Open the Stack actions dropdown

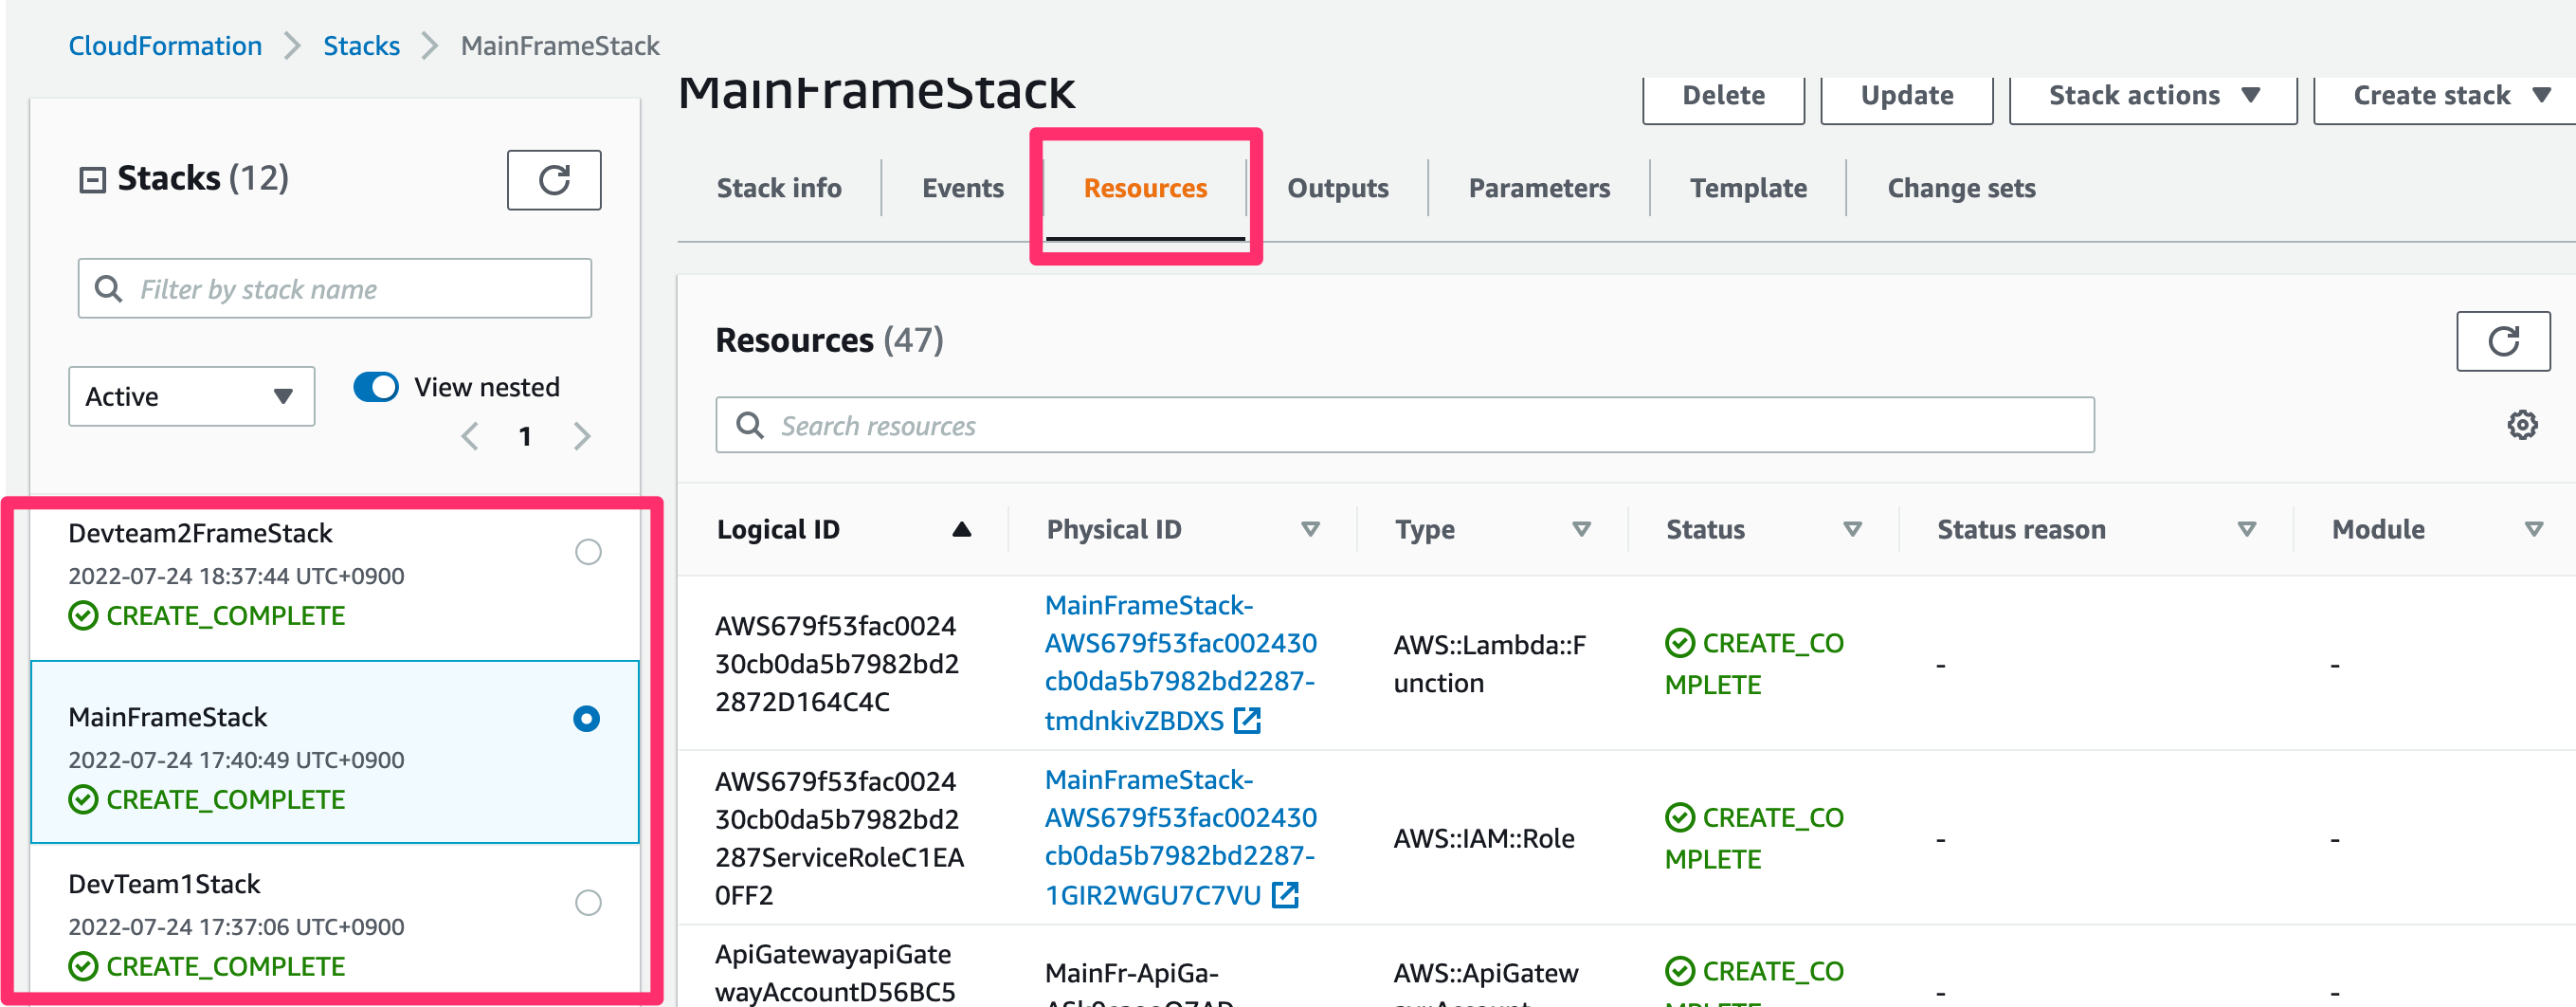tap(2152, 96)
